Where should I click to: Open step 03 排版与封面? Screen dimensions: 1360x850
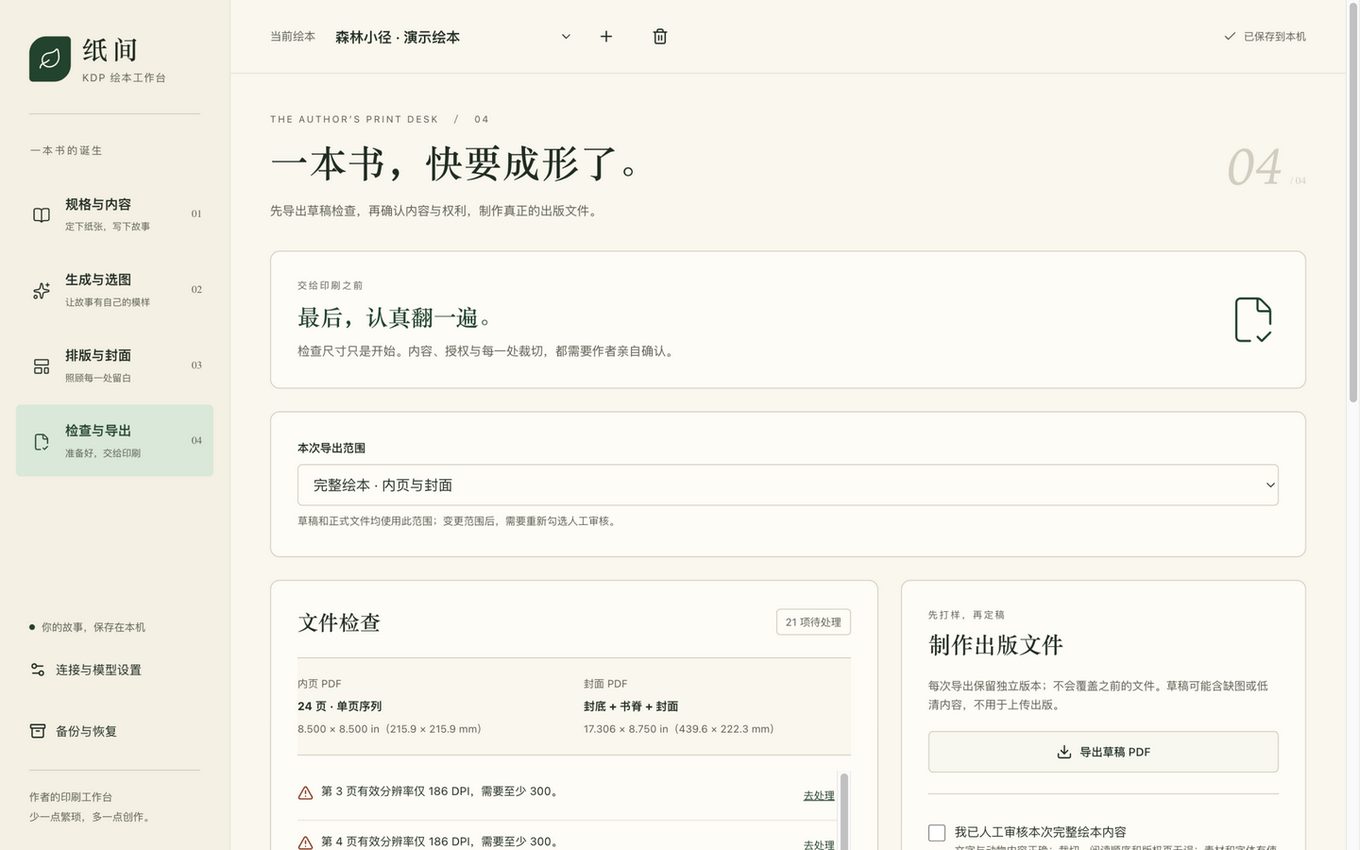[115, 365]
